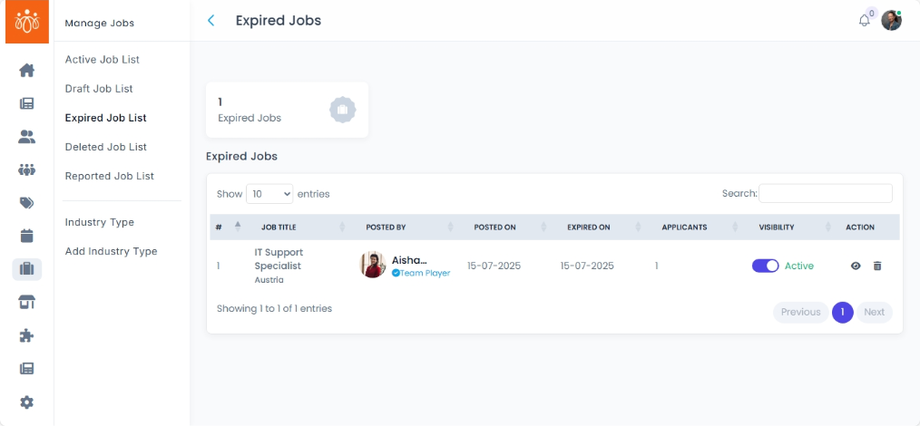Screen dimensions: 920x426
Task: Sort by the Job Title column
Action: [x=279, y=227]
